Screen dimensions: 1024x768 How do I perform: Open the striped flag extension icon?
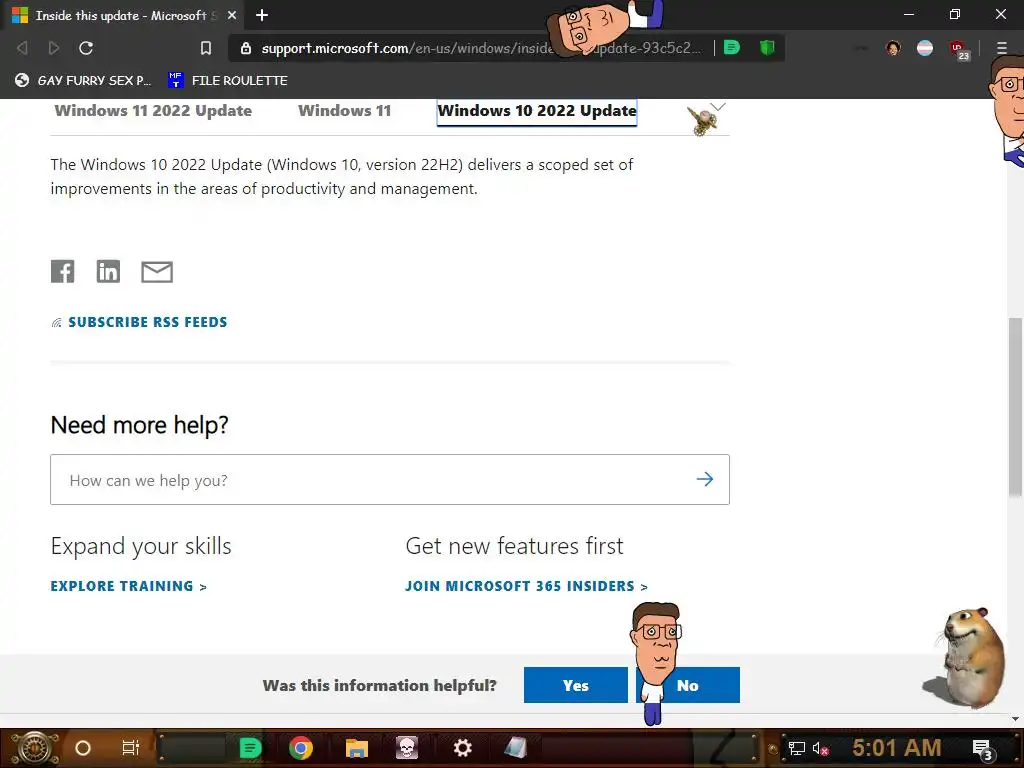(925, 48)
